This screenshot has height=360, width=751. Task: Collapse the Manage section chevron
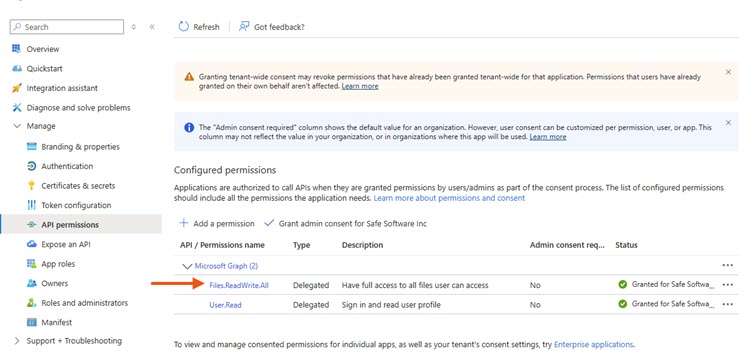point(17,126)
